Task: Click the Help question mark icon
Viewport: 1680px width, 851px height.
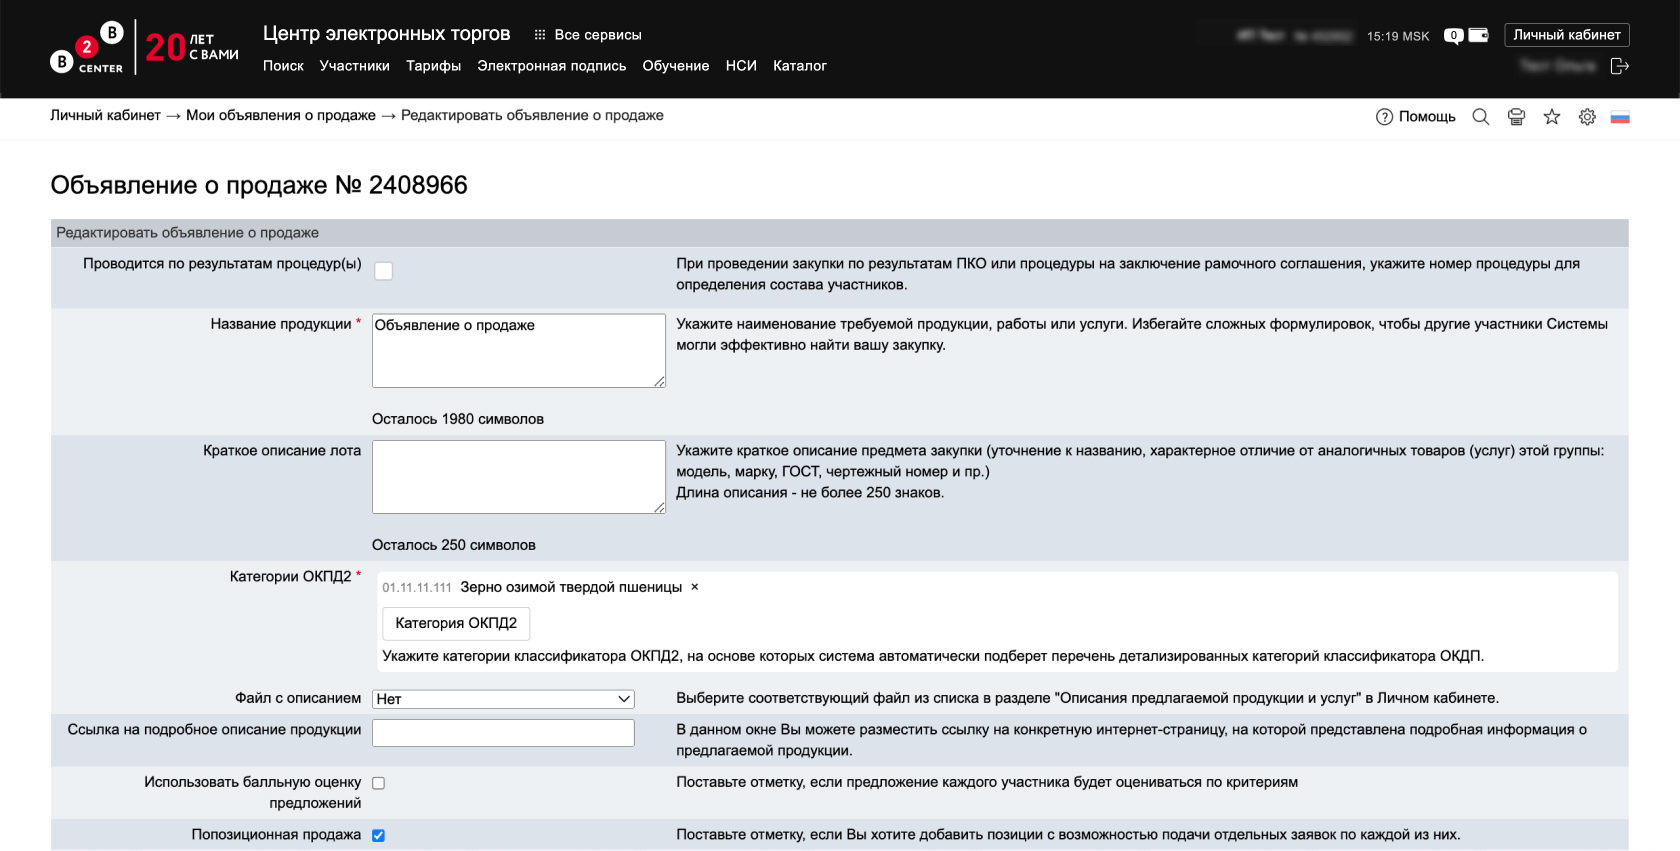Action: coord(1384,117)
